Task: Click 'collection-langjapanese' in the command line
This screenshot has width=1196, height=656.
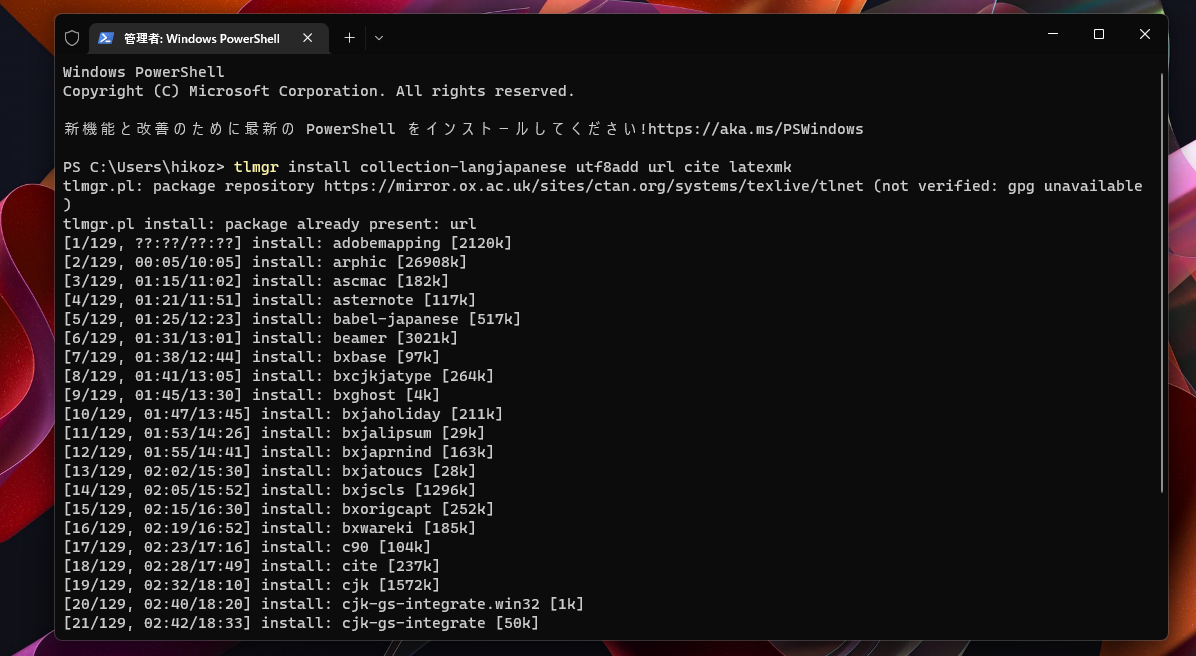Action: 463,167
